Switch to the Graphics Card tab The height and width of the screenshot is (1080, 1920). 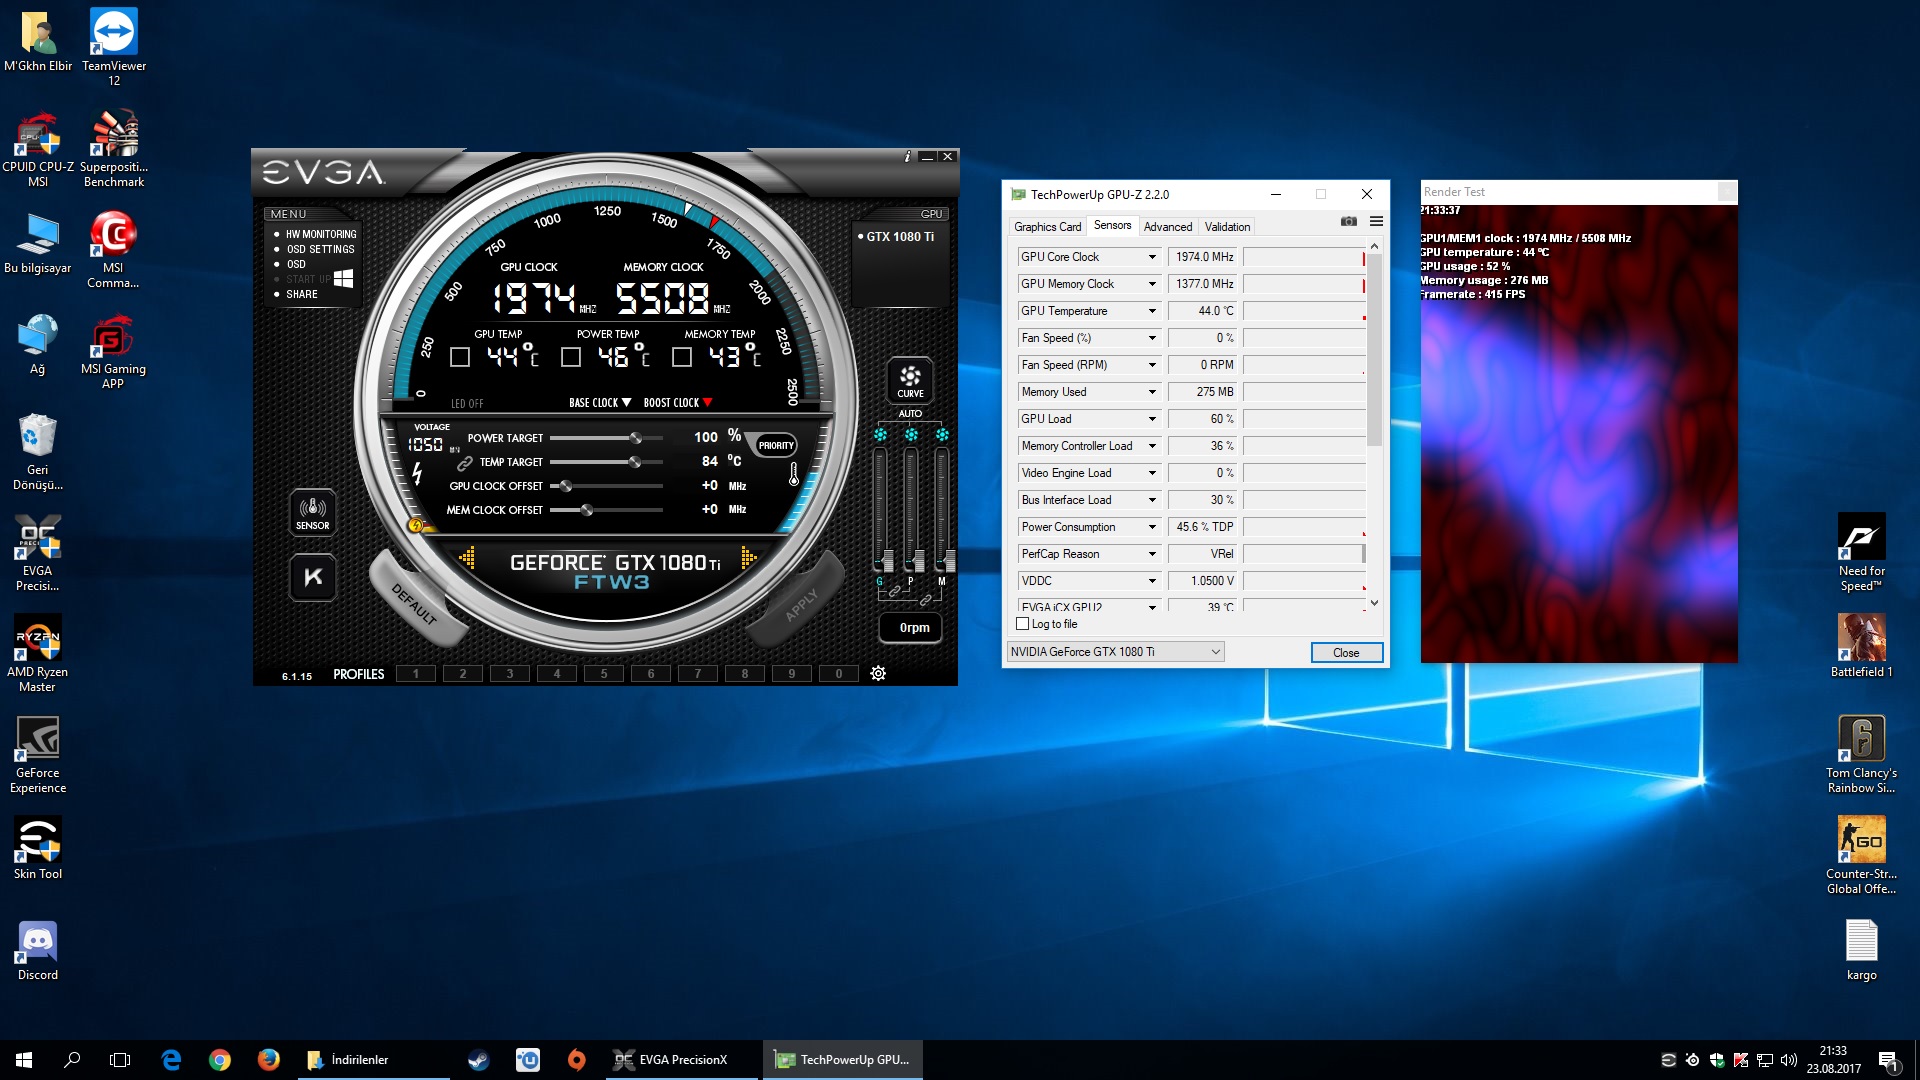1047,227
